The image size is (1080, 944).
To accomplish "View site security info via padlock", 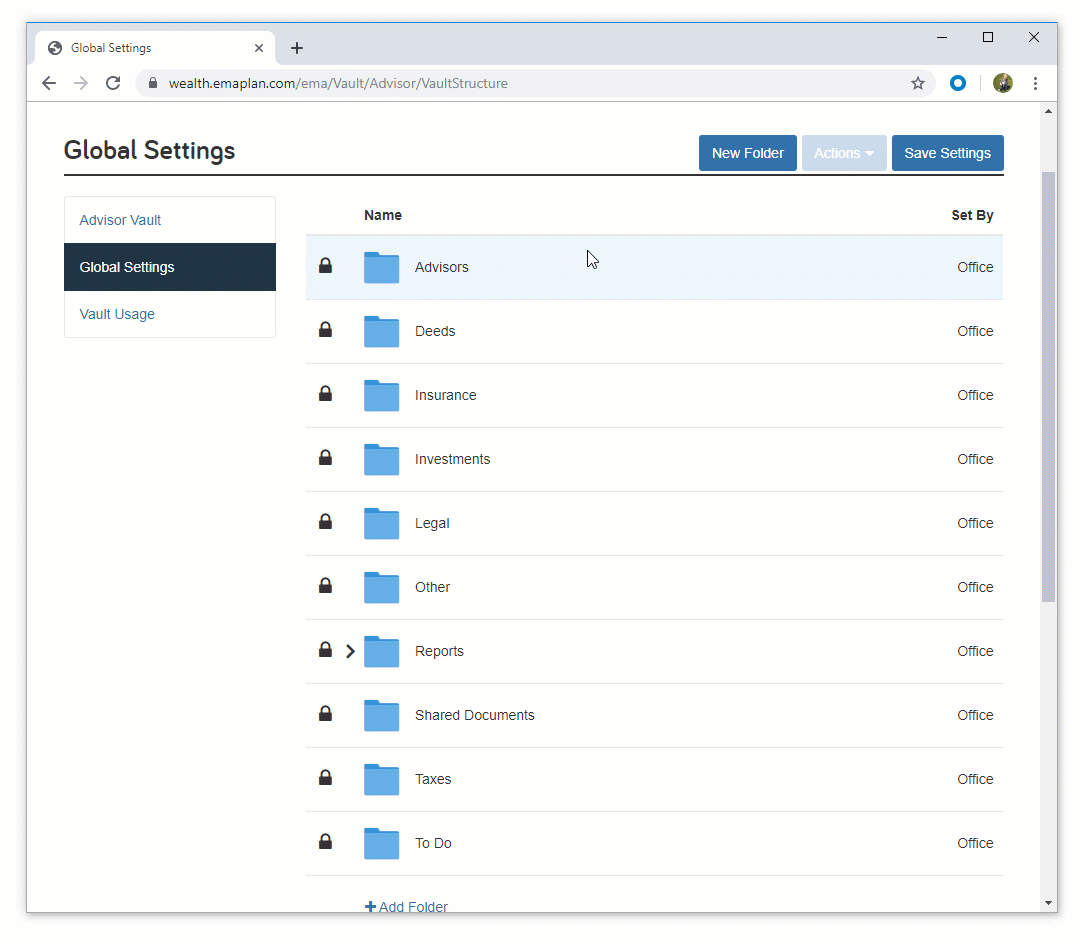I will pos(153,83).
